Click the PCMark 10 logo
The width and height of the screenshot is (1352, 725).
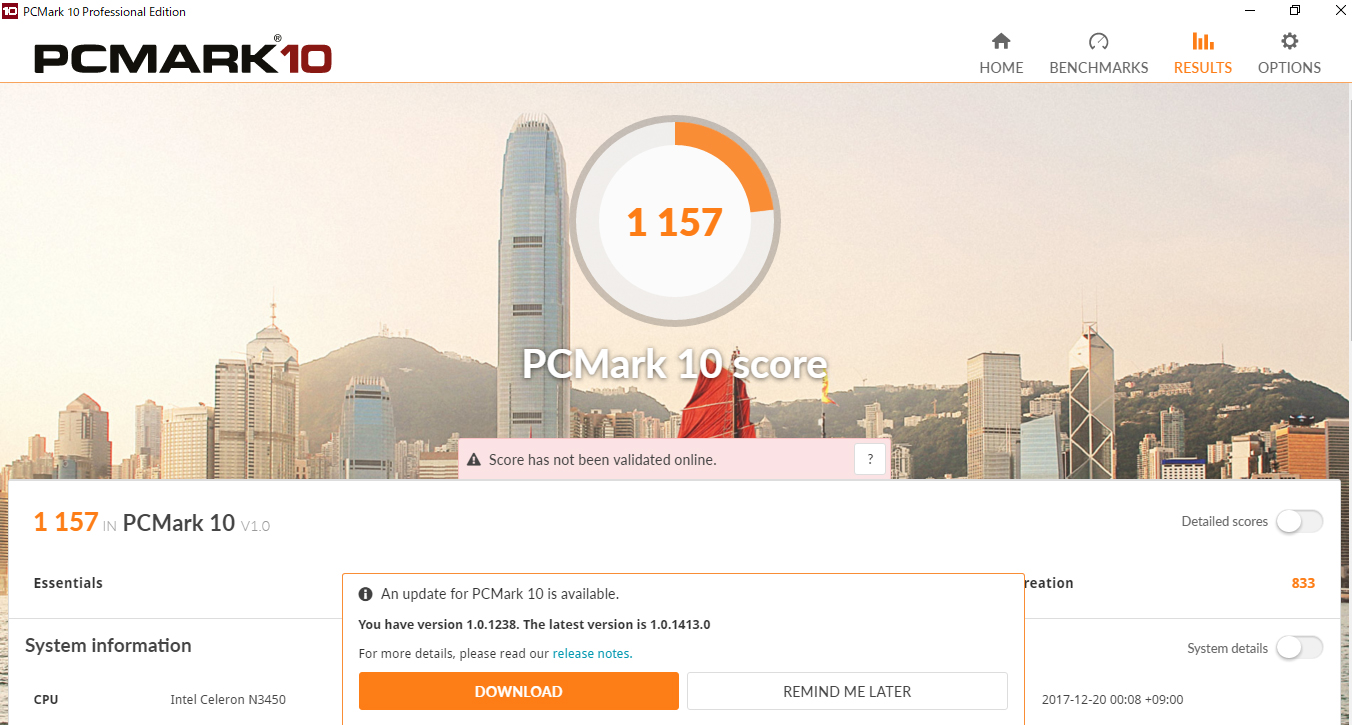[183, 58]
